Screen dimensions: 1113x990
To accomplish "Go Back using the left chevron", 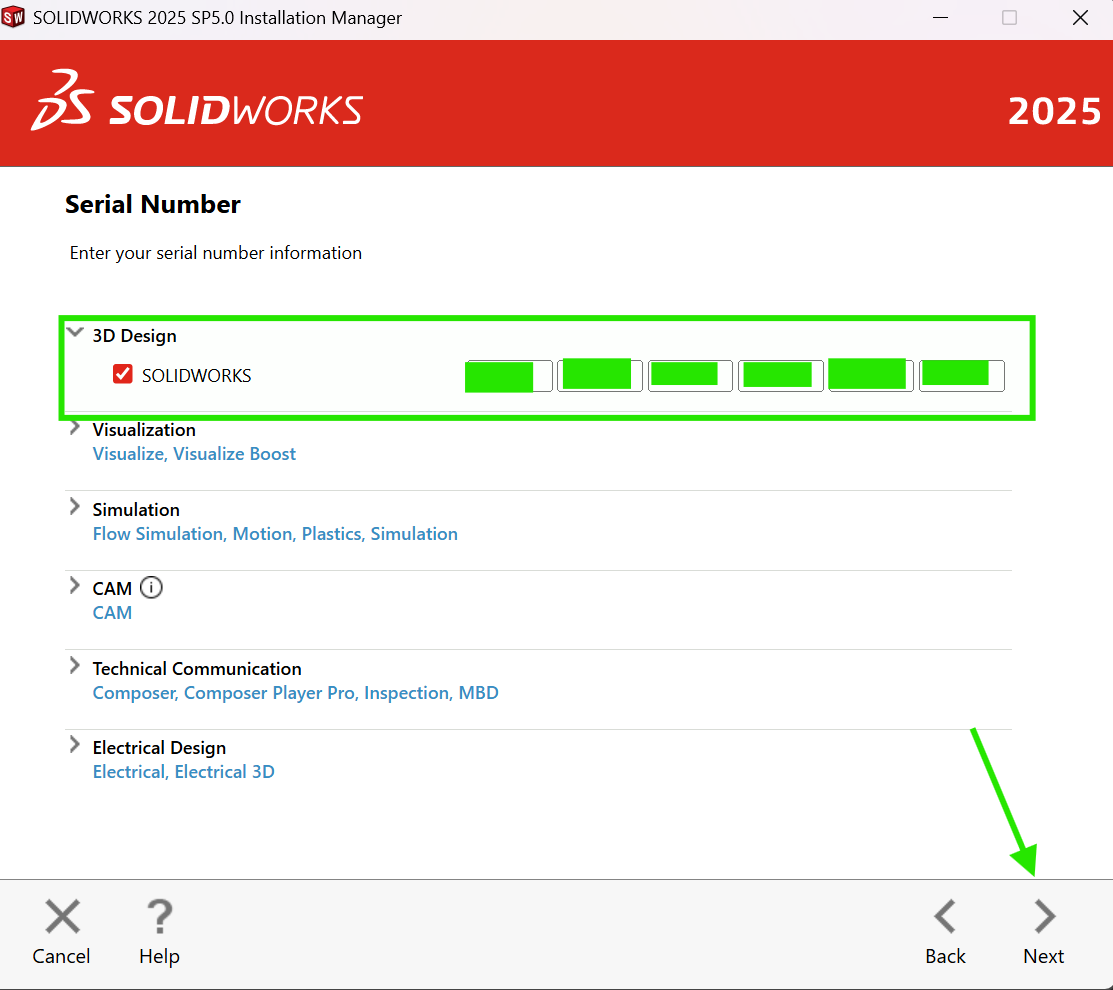I will click(x=945, y=916).
